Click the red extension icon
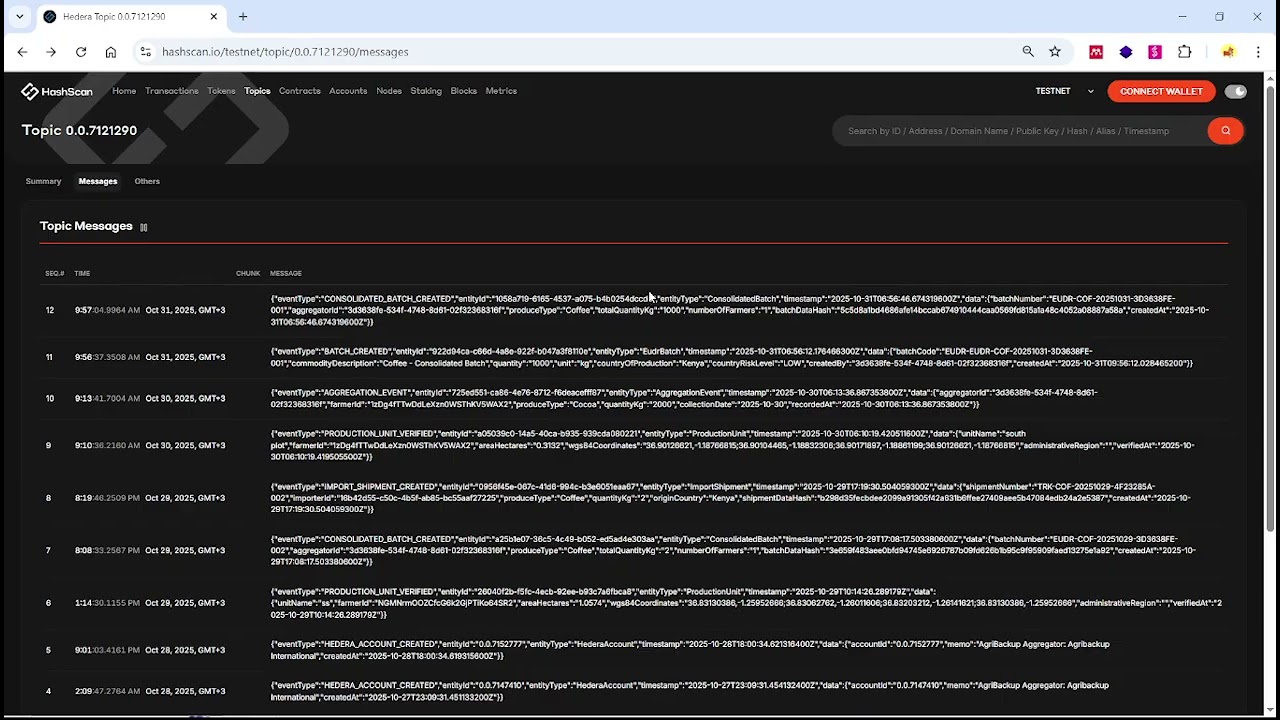The height and width of the screenshot is (720, 1280). tap(1096, 52)
